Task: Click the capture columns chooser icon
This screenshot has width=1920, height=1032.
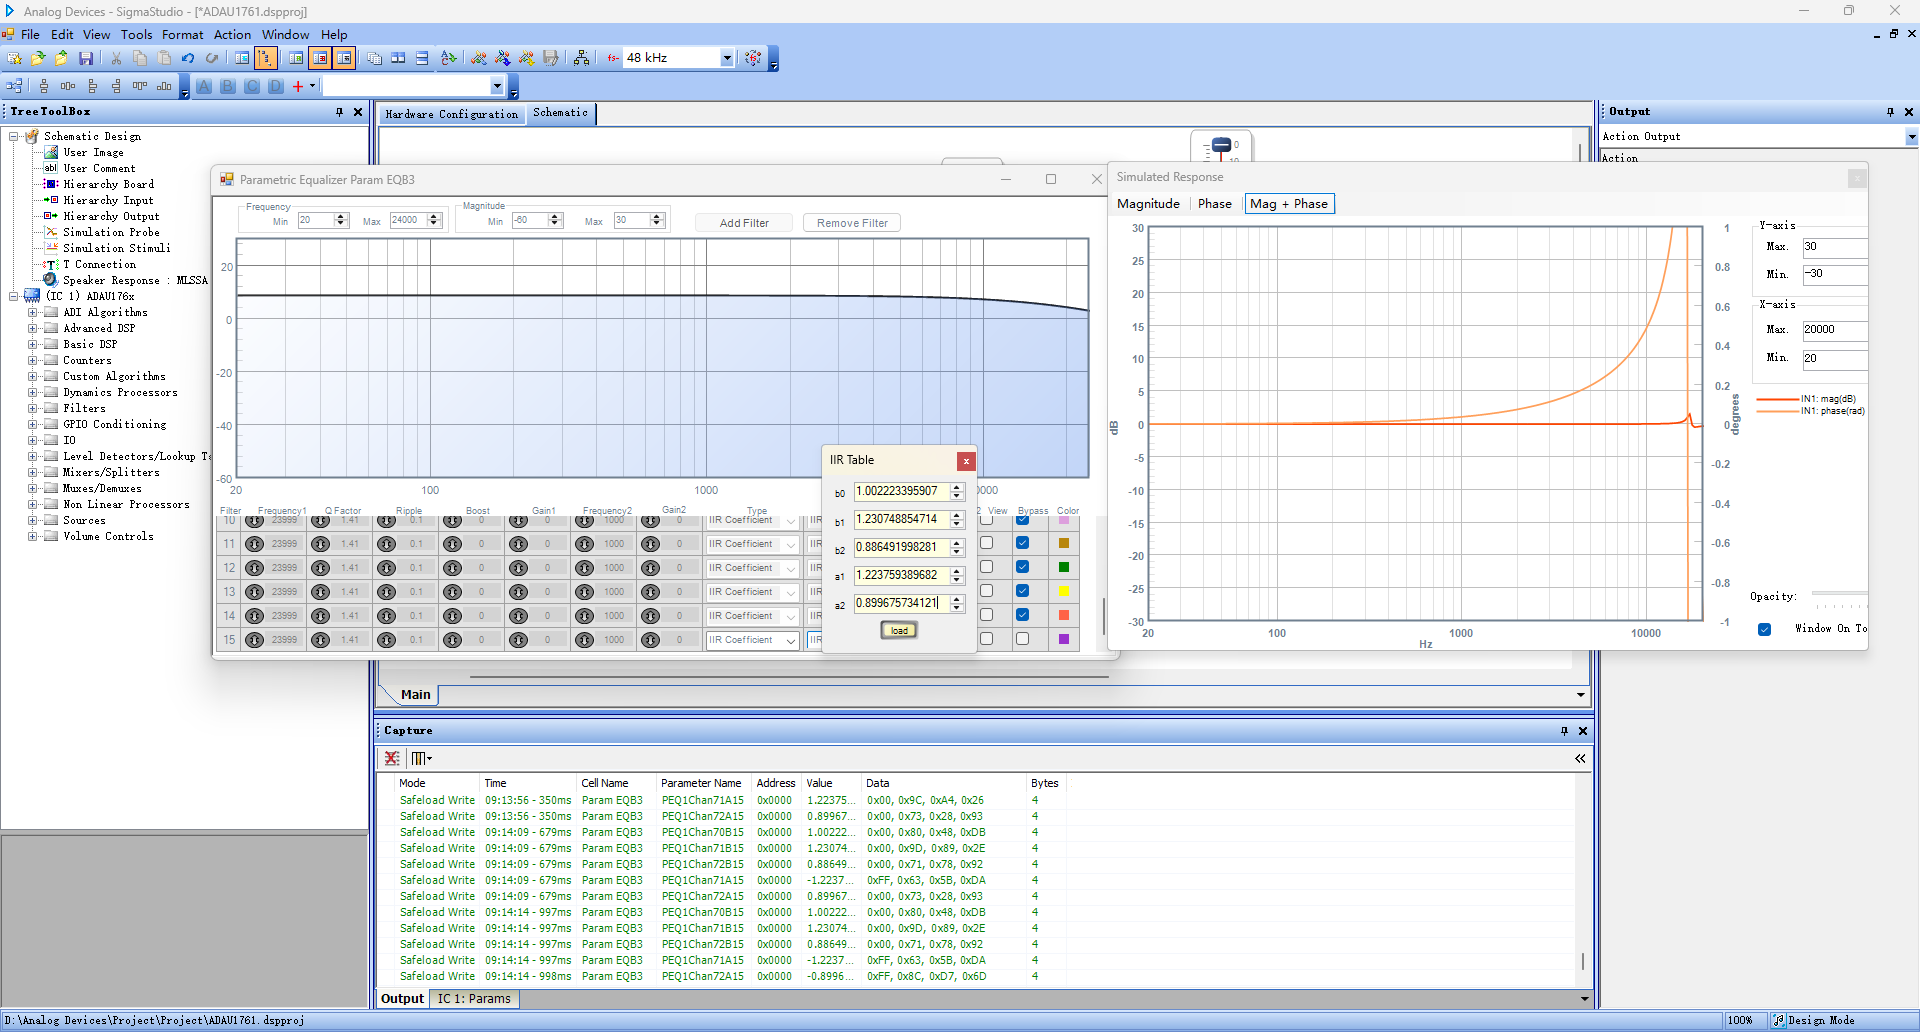Action: (x=421, y=758)
